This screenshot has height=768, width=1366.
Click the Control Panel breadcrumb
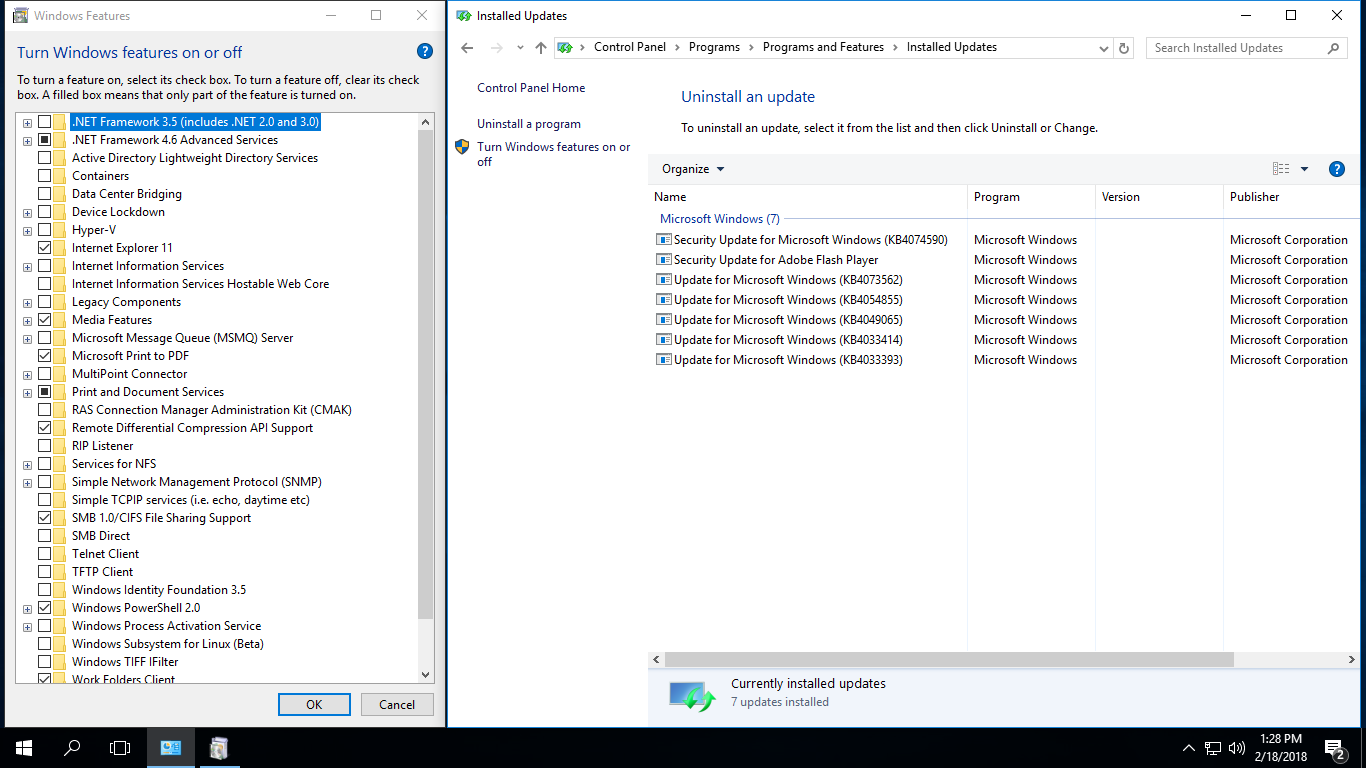(630, 47)
